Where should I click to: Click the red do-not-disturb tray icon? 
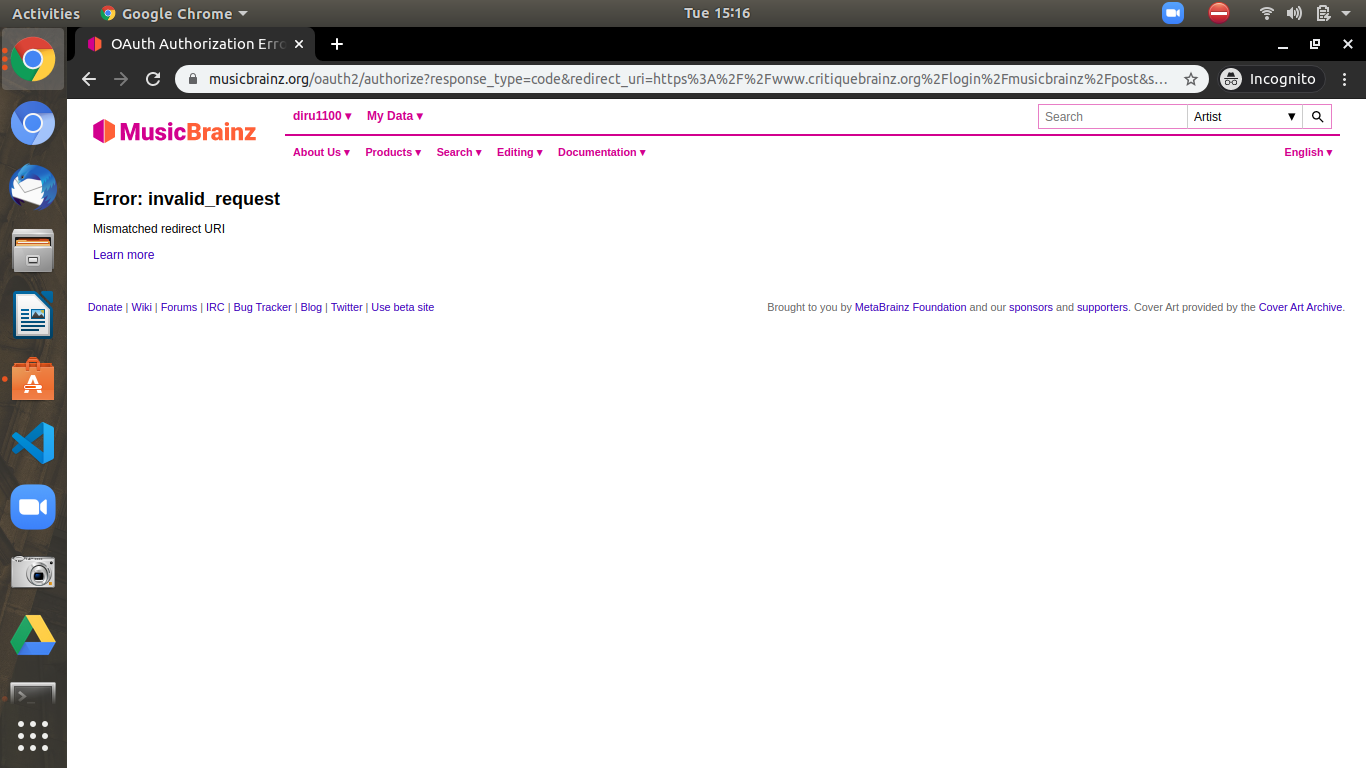[1218, 13]
